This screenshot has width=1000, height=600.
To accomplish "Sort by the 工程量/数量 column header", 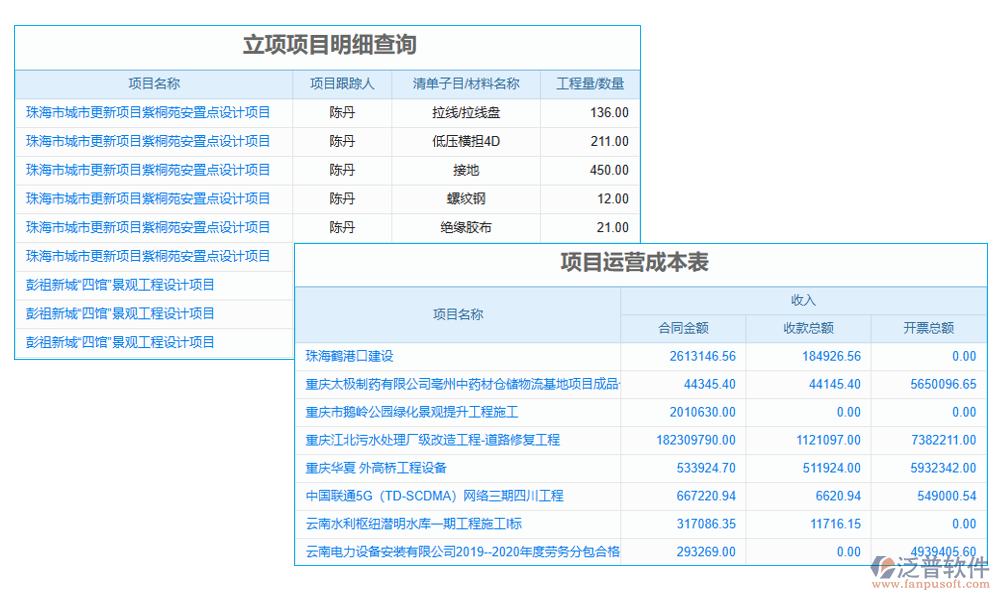I will [588, 84].
